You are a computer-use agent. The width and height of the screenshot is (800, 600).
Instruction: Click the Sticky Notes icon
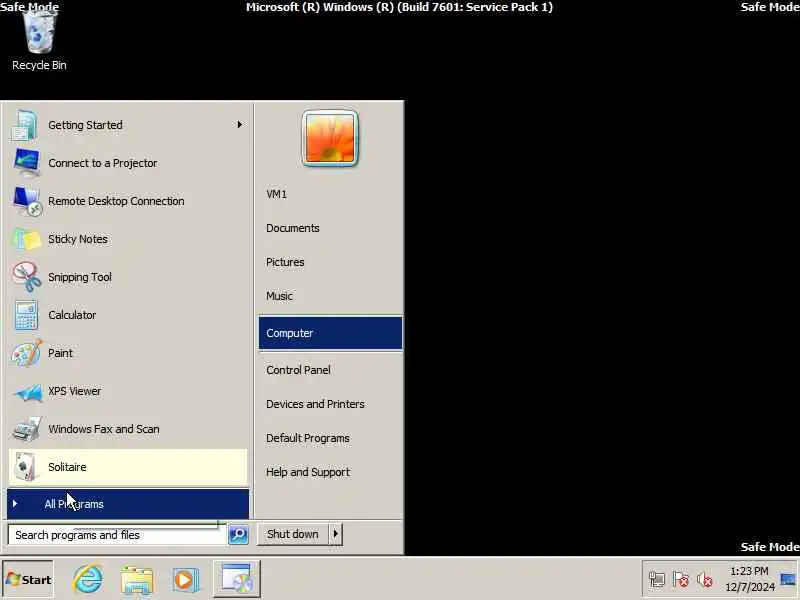click(26, 239)
